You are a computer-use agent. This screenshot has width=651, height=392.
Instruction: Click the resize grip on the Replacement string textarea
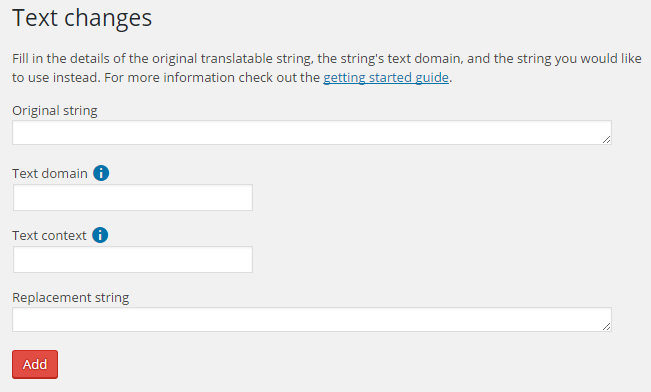tap(606, 326)
